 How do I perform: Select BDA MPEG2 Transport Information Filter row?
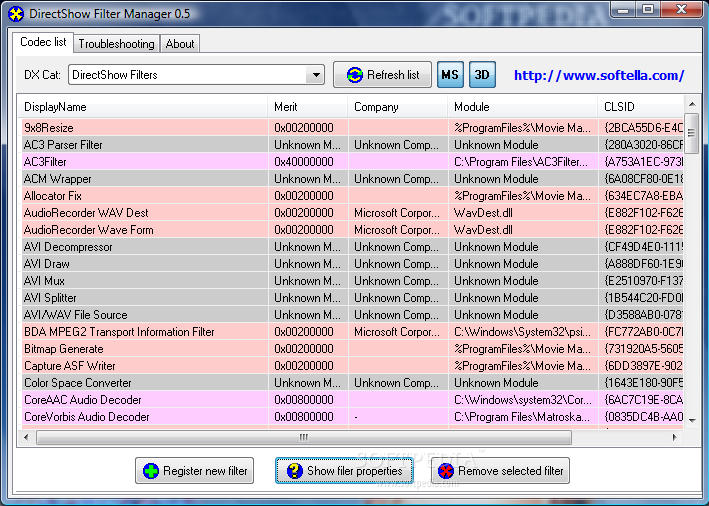[x=352, y=332]
